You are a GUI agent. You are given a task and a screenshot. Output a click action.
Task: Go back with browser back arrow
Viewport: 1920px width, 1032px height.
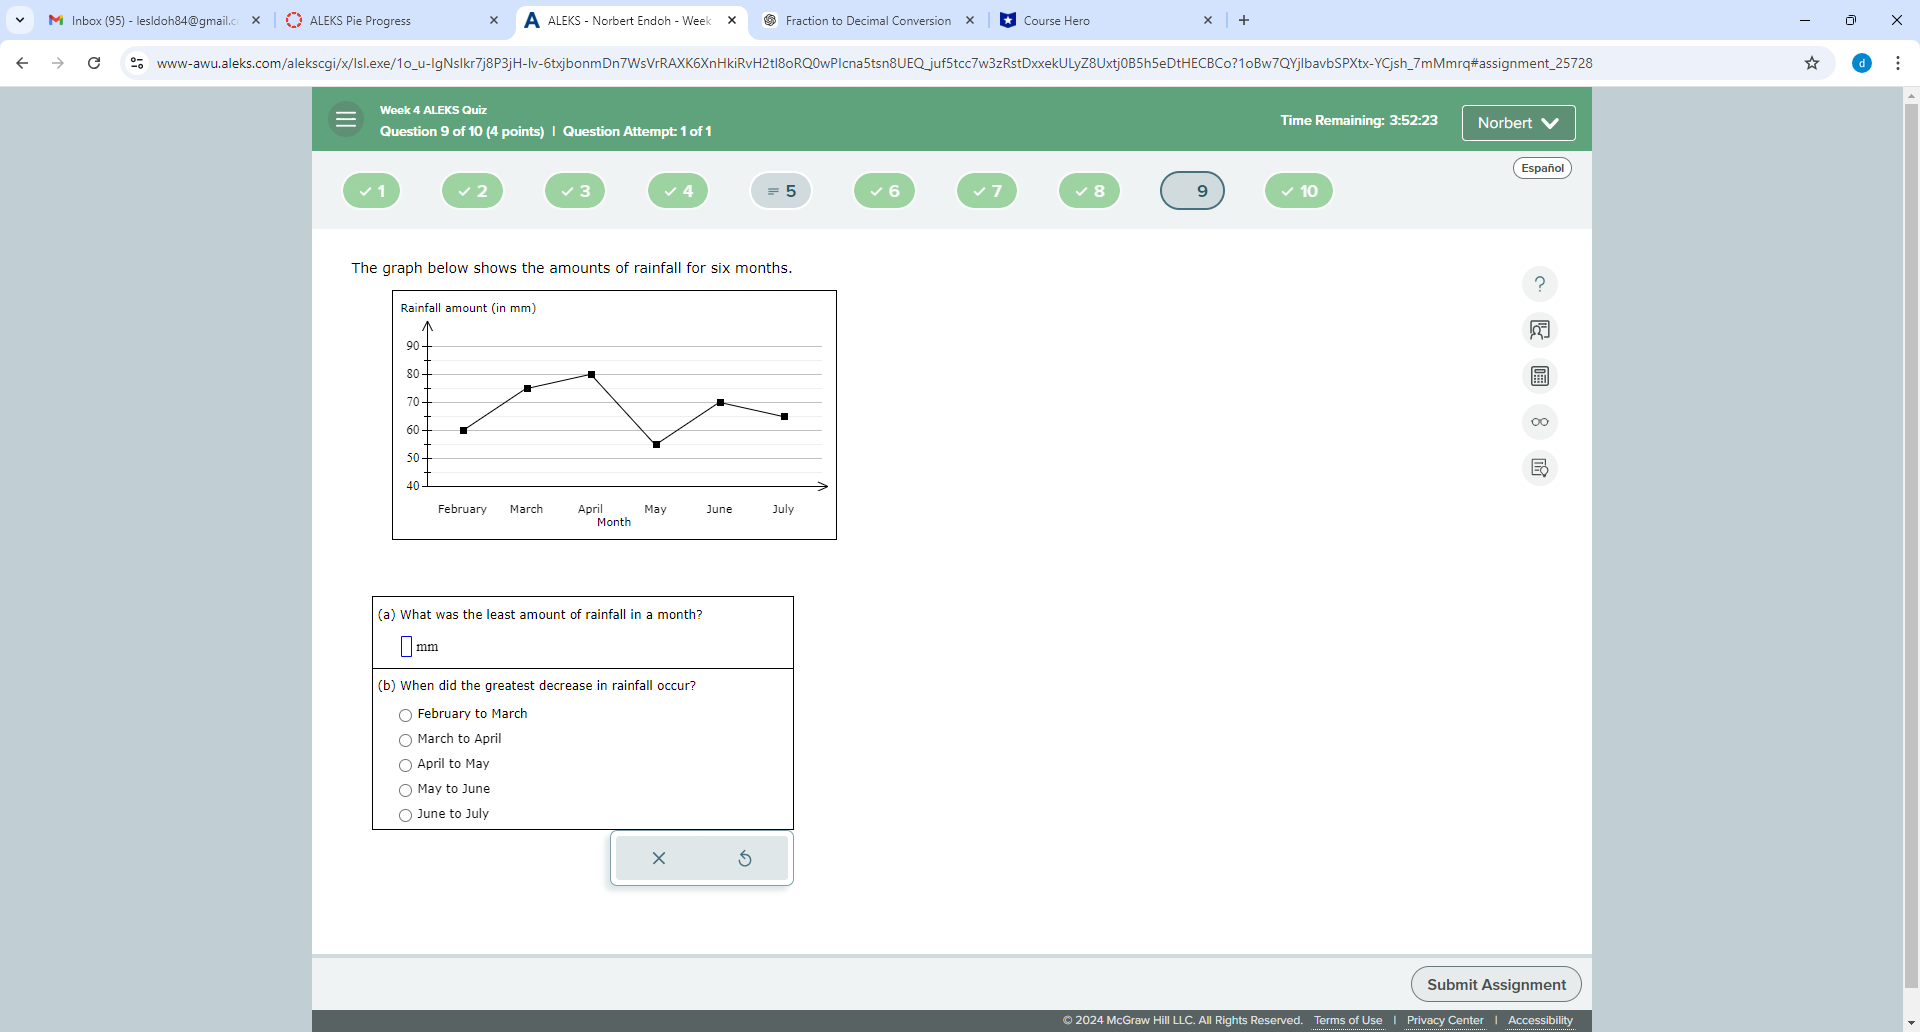[22, 63]
